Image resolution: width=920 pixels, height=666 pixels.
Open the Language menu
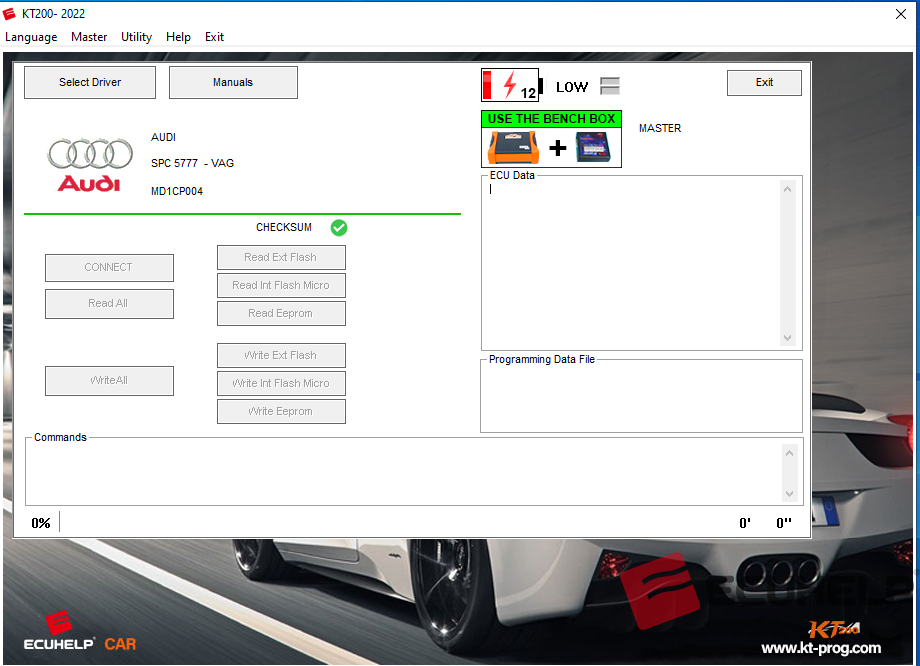[31, 37]
